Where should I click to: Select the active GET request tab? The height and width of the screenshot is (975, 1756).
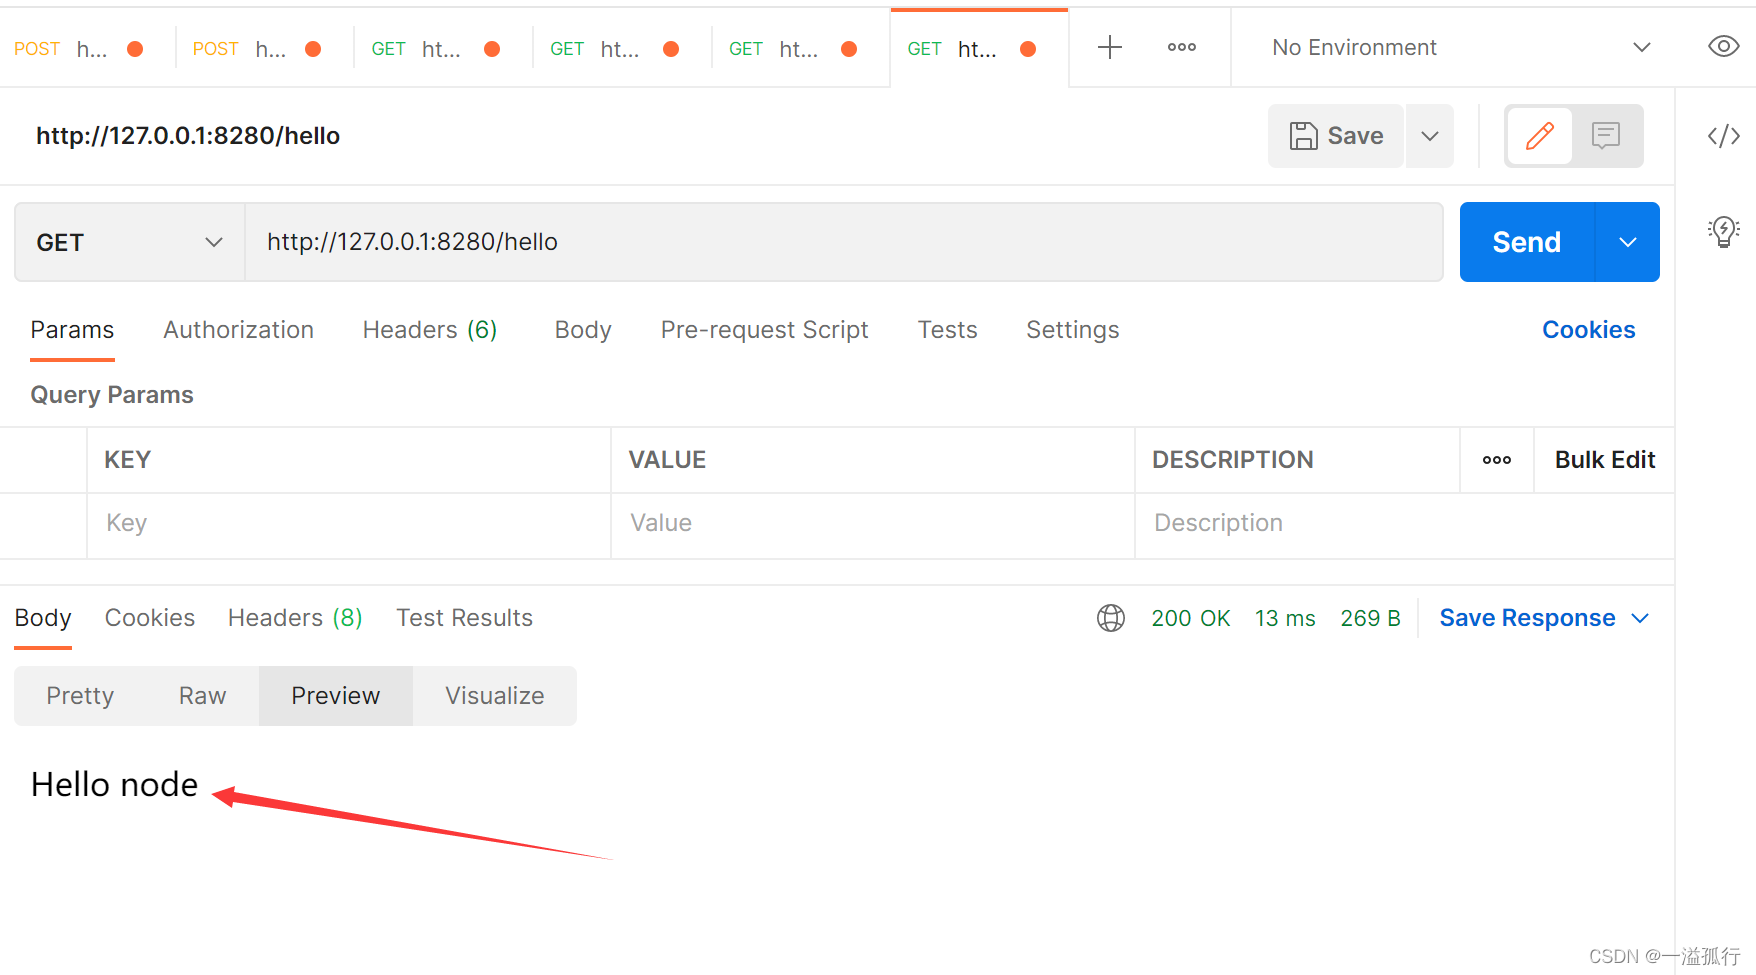point(979,49)
